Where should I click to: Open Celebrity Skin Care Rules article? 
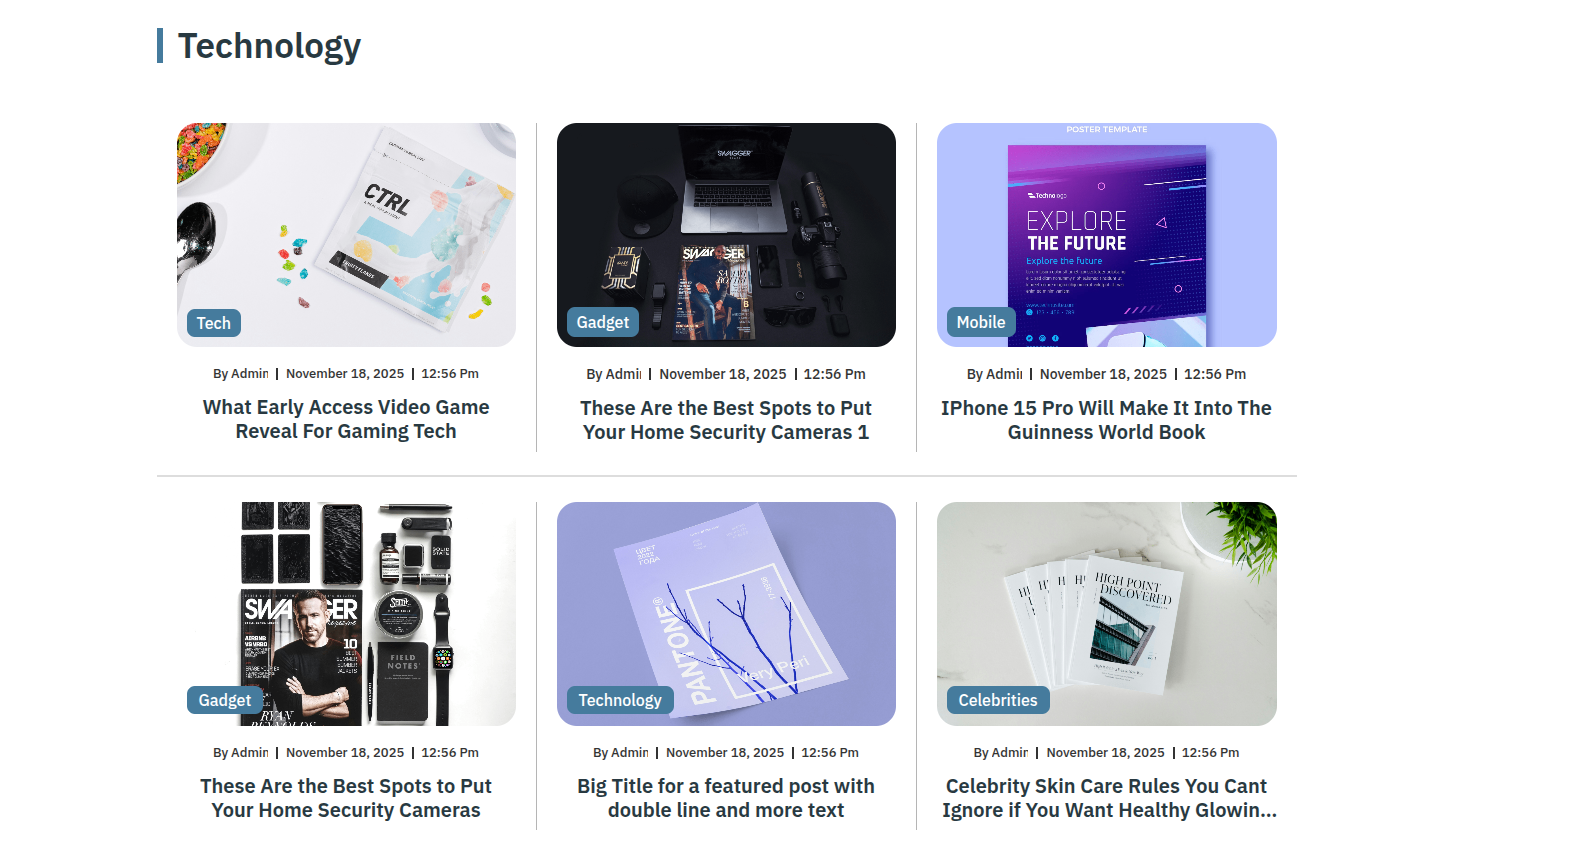[1109, 798]
